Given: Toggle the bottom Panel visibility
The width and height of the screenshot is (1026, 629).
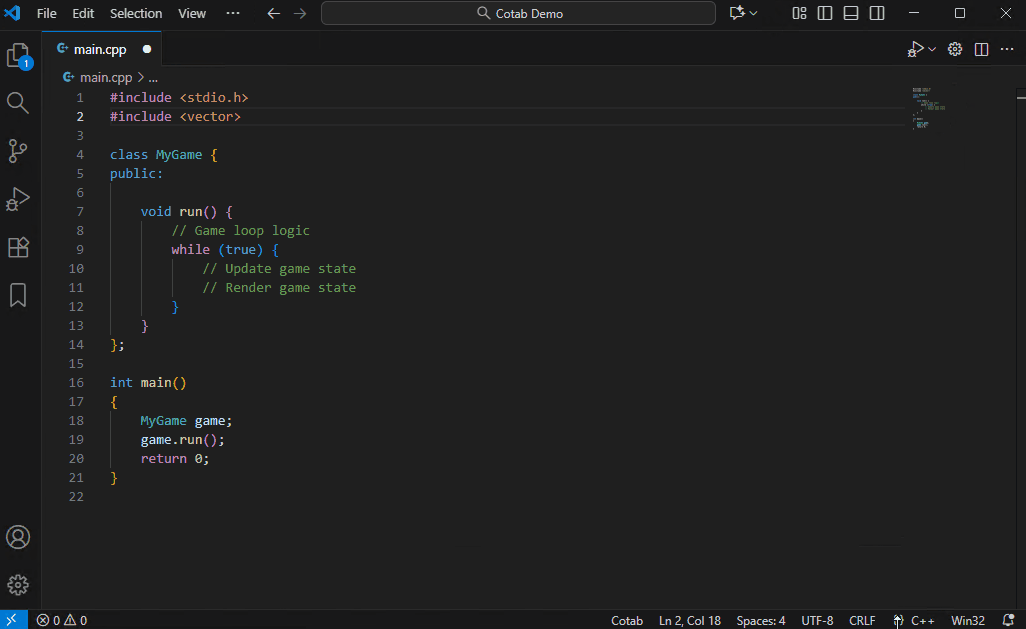Looking at the screenshot, I should click(x=851, y=13).
